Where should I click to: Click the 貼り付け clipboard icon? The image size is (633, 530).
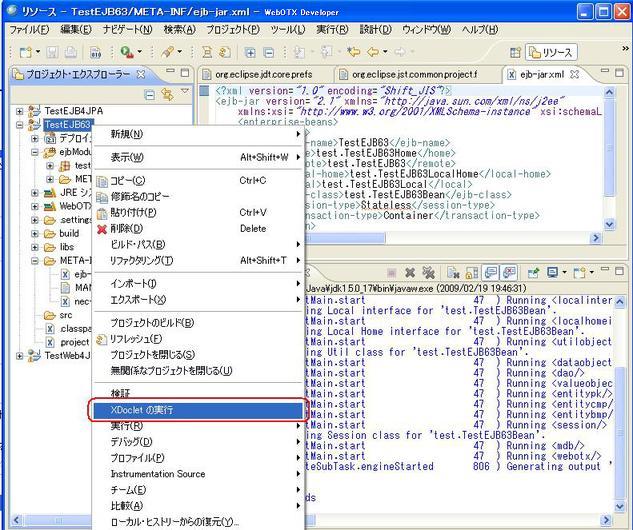pyautogui.click(x=101, y=212)
